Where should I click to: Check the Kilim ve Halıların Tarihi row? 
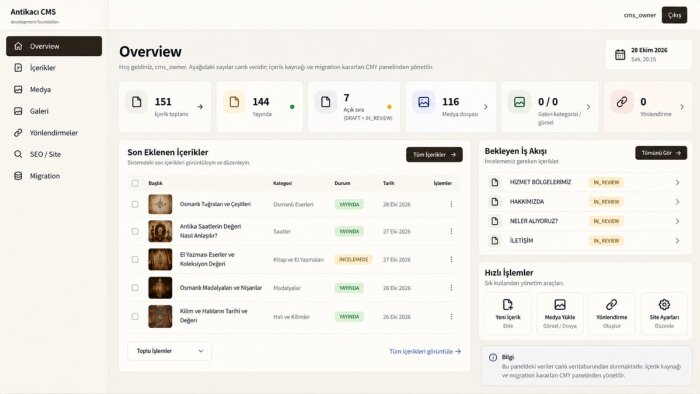[x=135, y=316]
